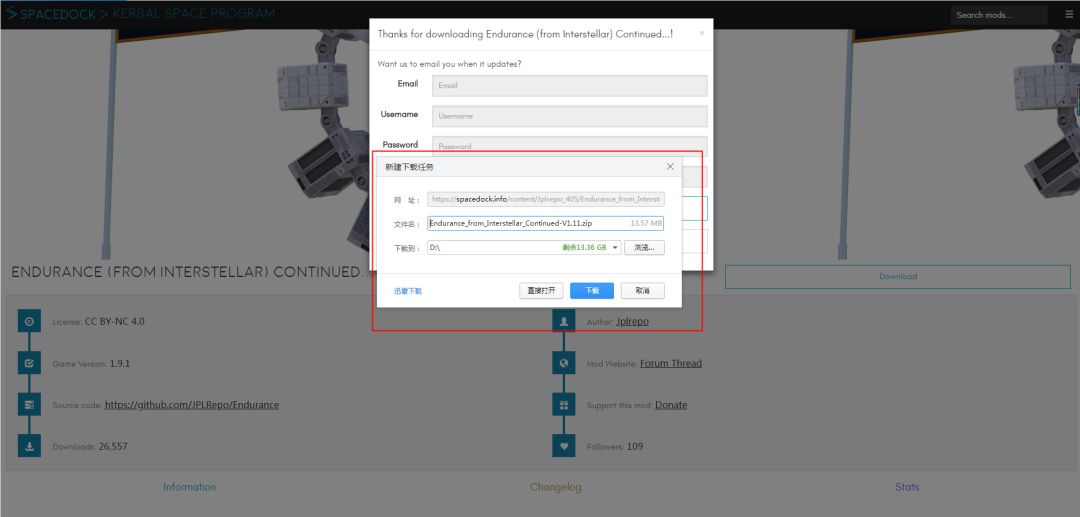The image size is (1080, 517).
Task: Click the Game Version icon
Action: [x=29, y=363]
